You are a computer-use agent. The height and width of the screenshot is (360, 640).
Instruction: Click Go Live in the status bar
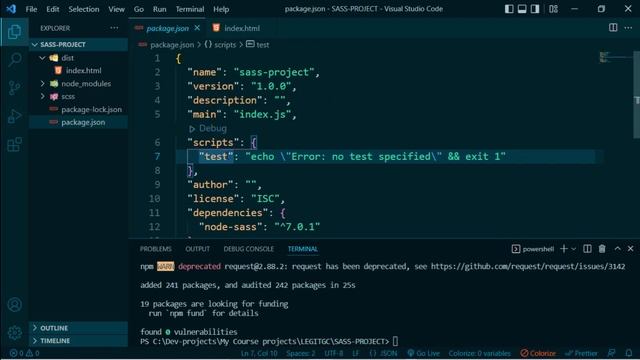click(x=424, y=353)
